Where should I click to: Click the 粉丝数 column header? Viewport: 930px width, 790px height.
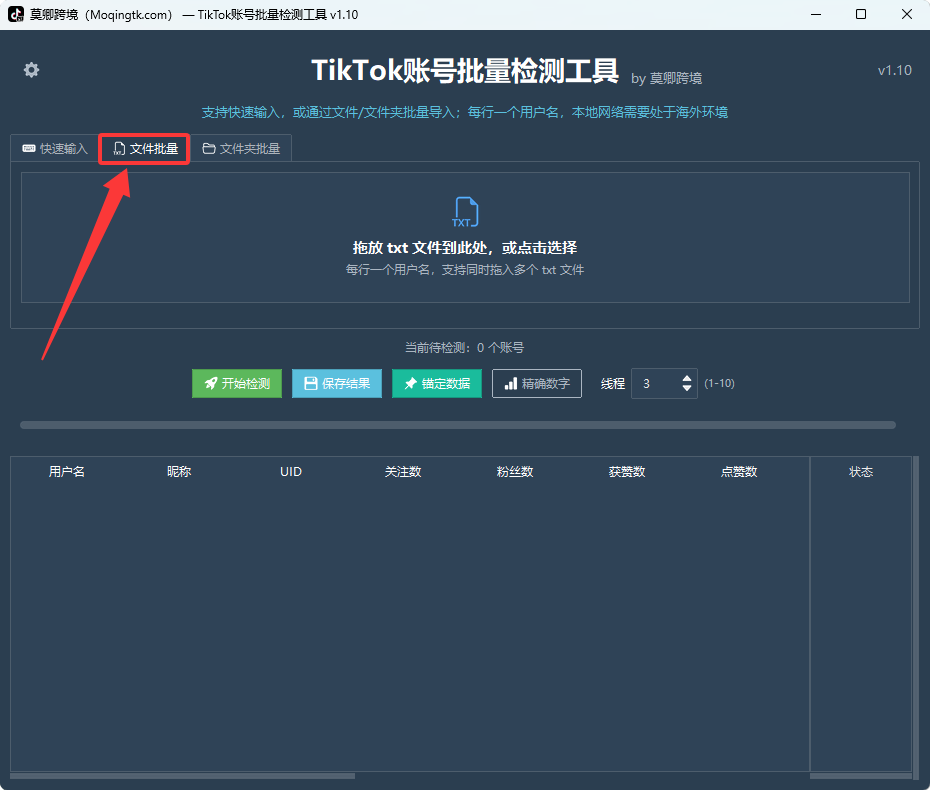point(515,472)
